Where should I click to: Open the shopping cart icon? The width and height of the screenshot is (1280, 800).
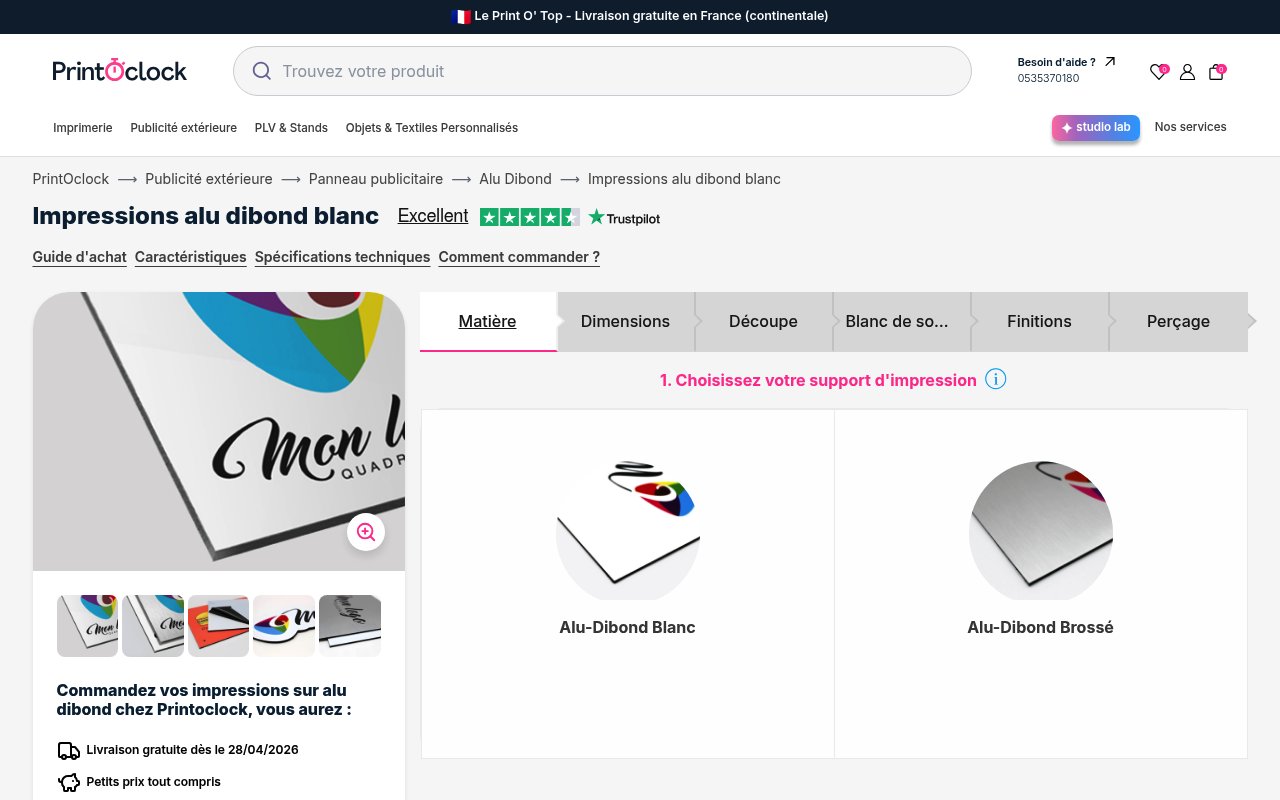tap(1216, 72)
